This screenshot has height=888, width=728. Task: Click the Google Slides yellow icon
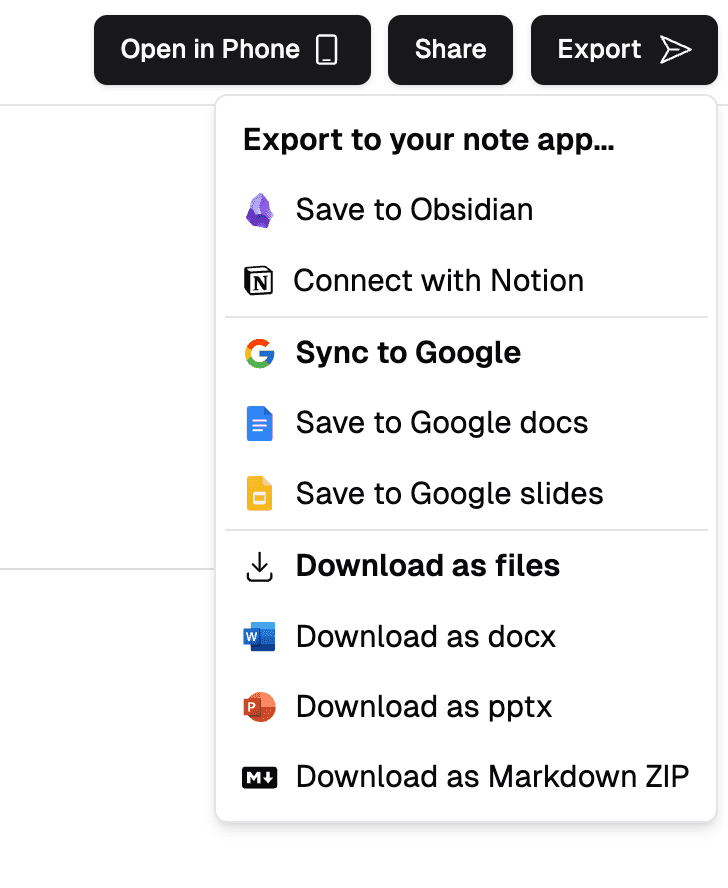point(259,493)
